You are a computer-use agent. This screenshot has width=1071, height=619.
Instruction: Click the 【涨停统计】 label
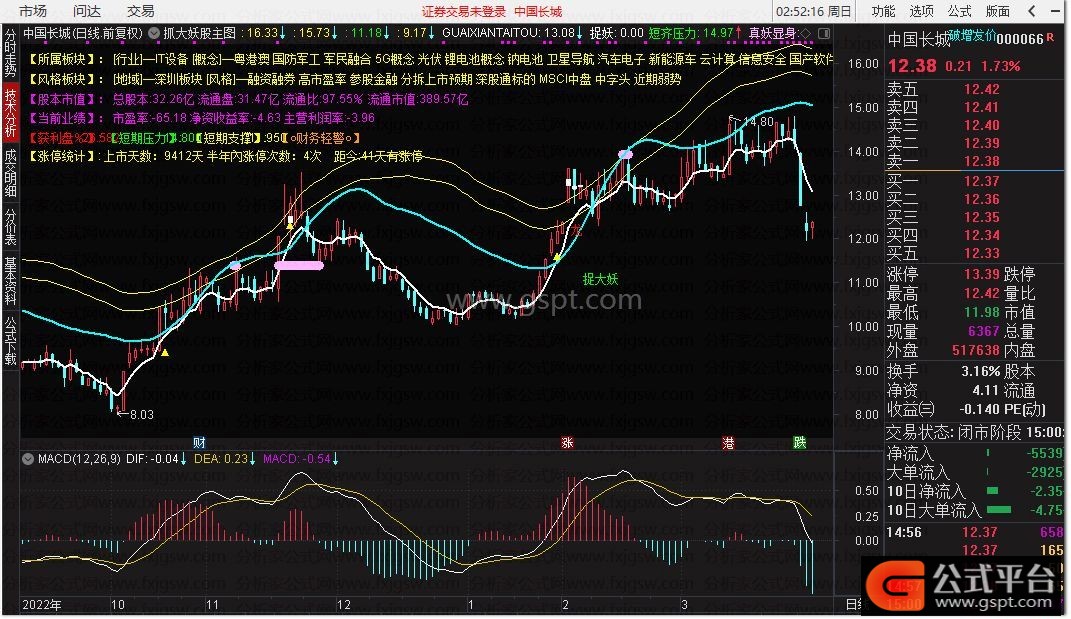coord(62,156)
